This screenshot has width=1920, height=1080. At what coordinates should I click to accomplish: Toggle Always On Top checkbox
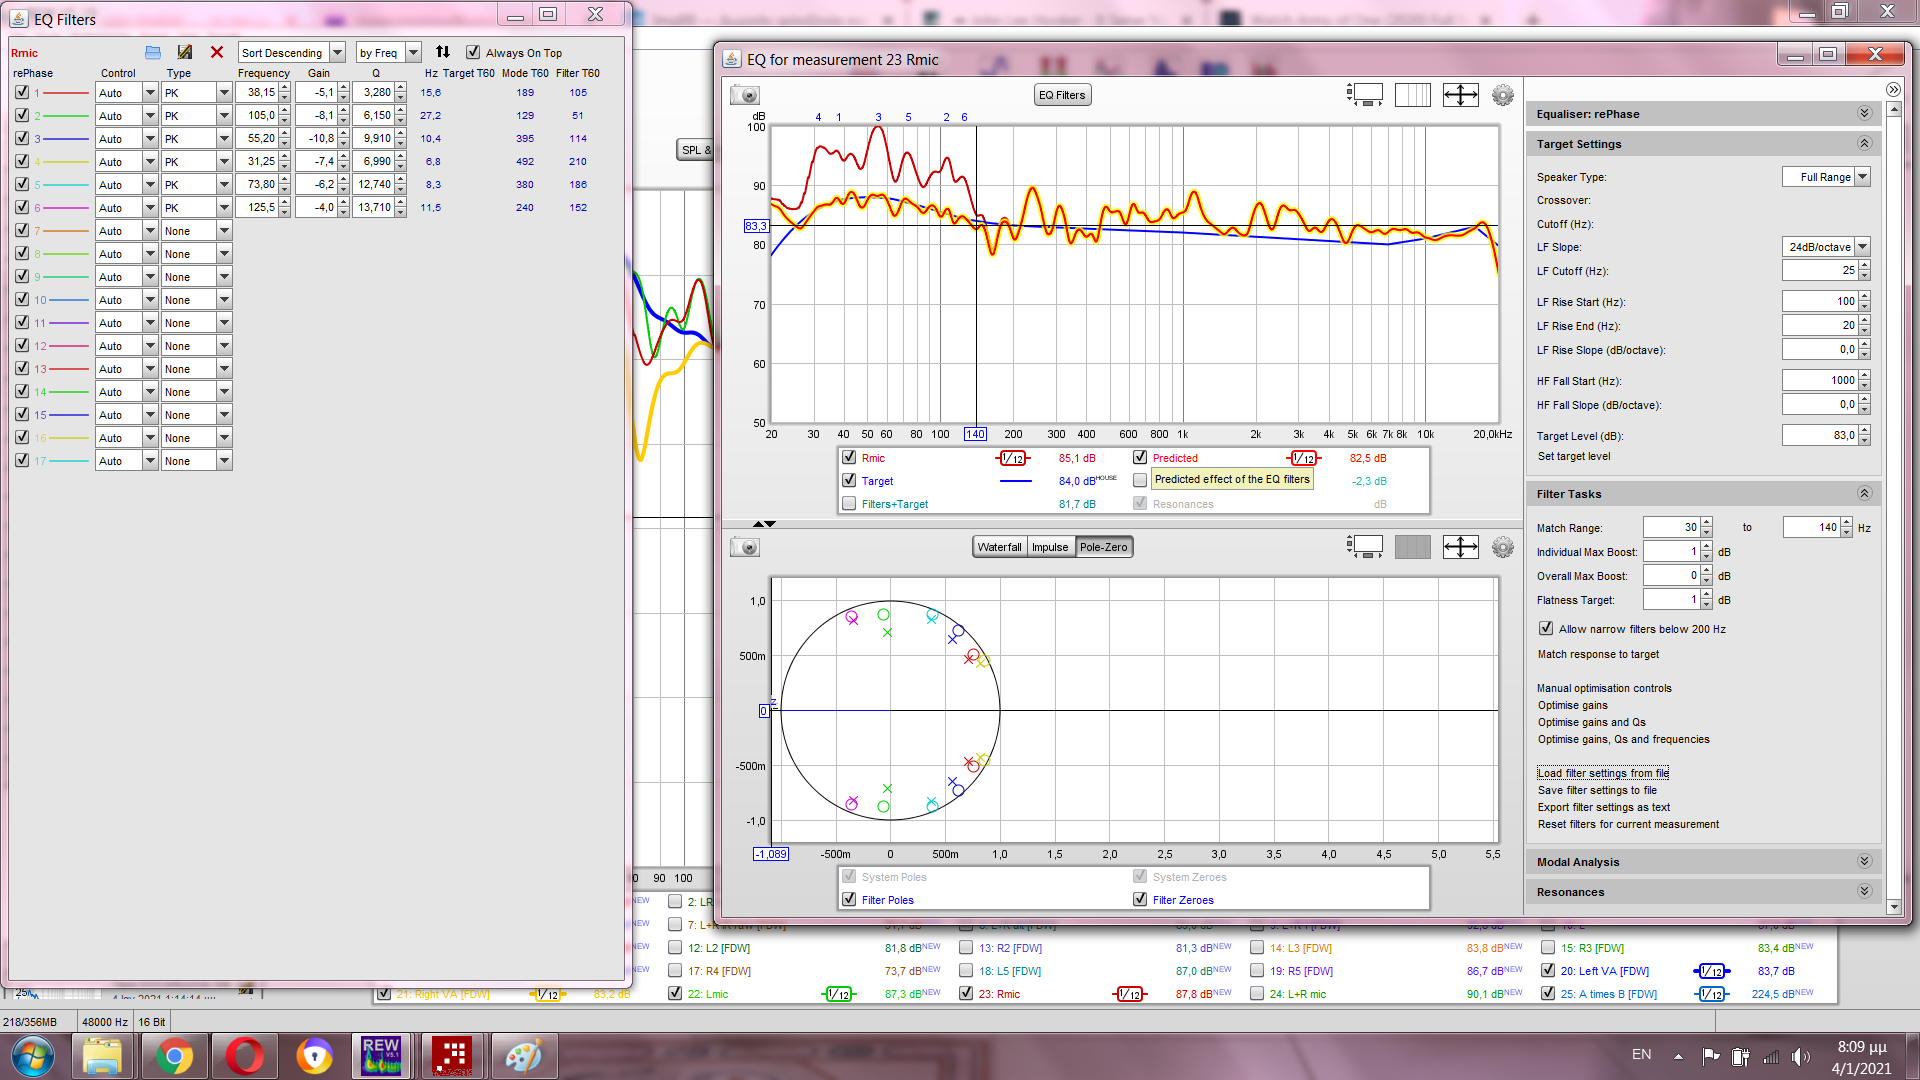click(x=473, y=53)
